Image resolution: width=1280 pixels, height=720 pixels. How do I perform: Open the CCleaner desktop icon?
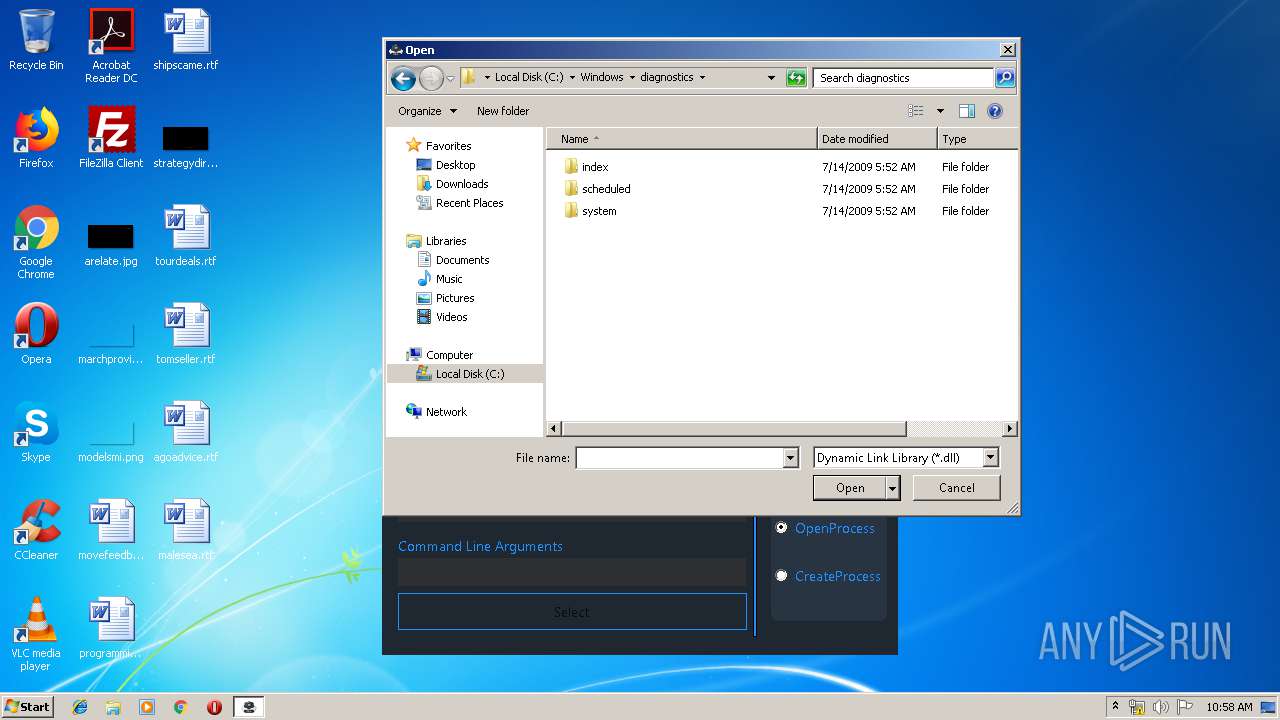(x=36, y=530)
